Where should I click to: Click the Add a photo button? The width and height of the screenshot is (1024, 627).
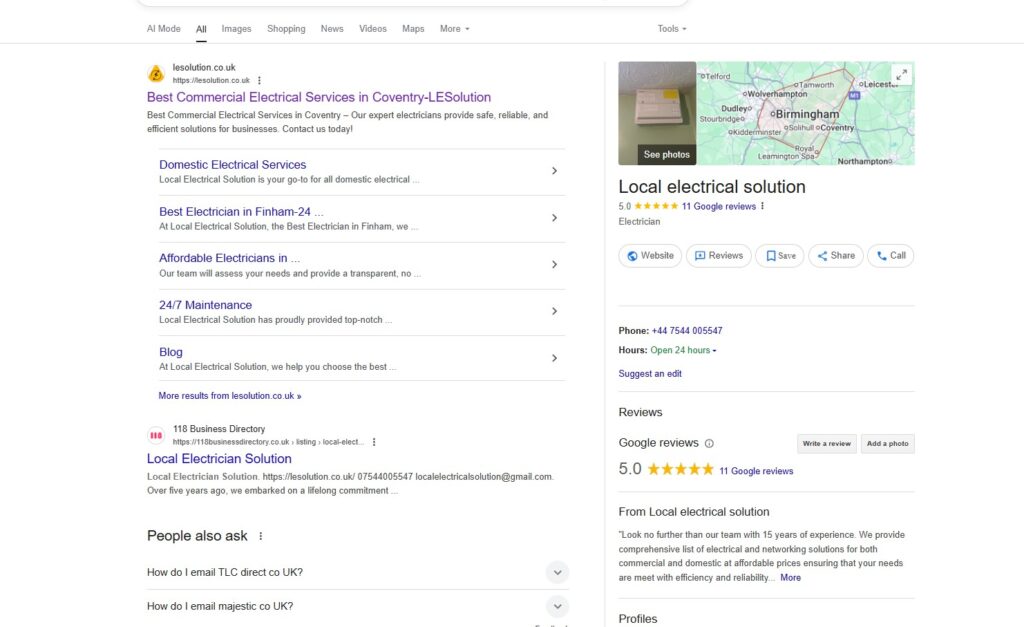click(888, 443)
